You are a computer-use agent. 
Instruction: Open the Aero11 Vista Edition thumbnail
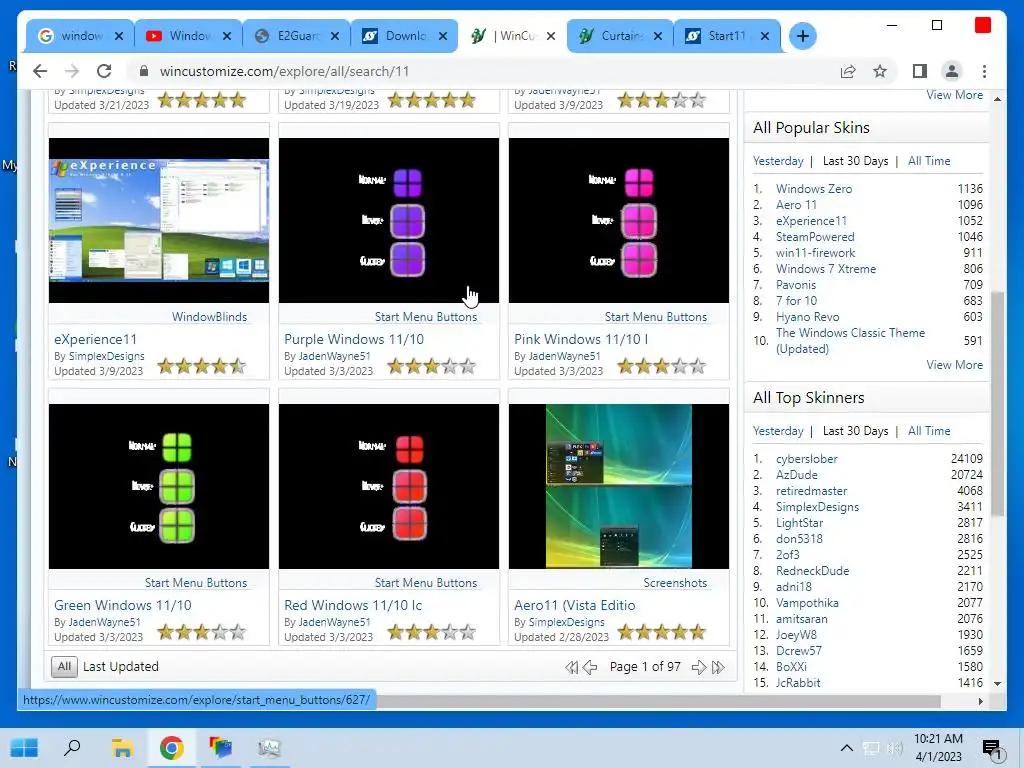618,486
